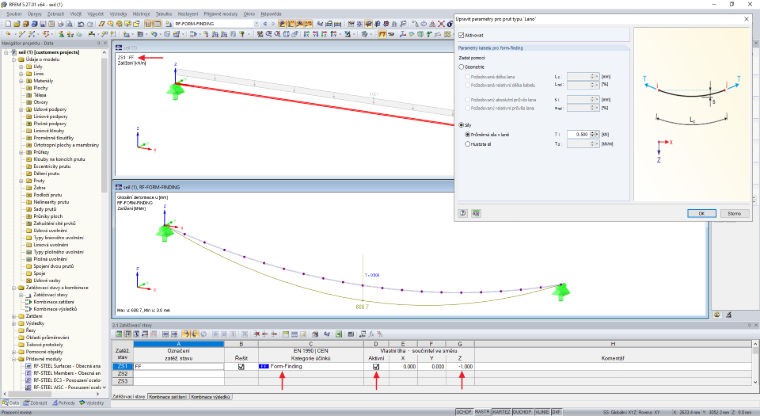Screen dimensions: 760x416
Task: Expand the Průřezy tree node
Action: click(21, 152)
